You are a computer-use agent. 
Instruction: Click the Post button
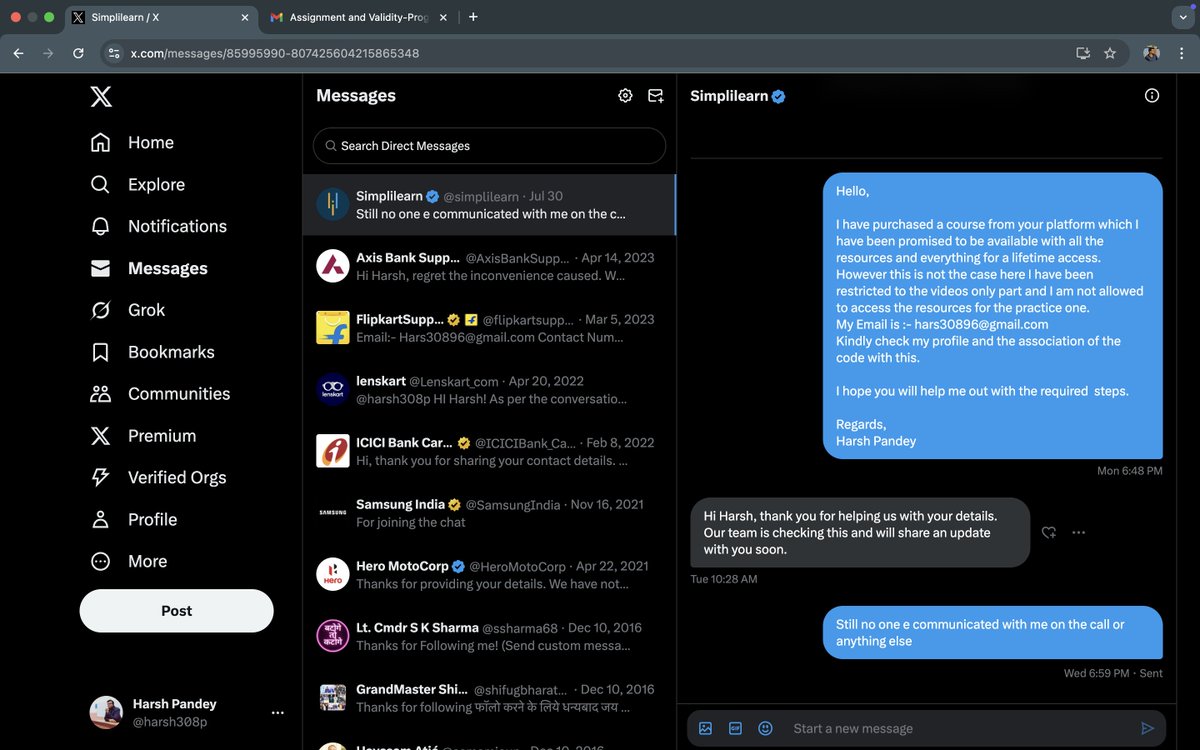(177, 611)
